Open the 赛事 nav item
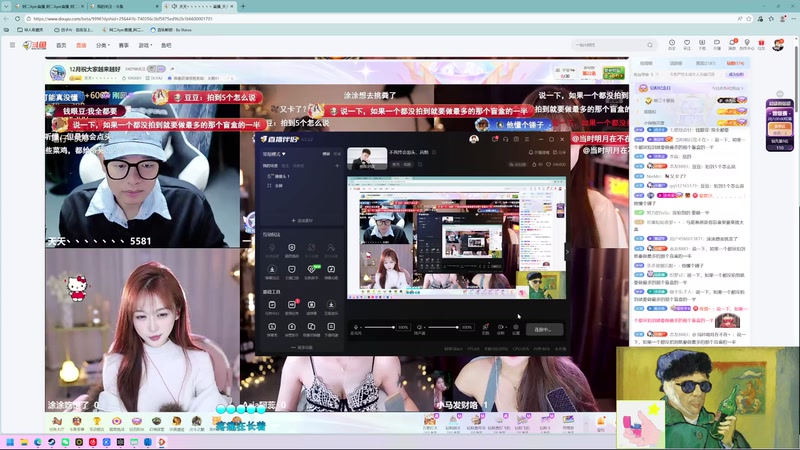Image resolution: width=800 pixels, height=450 pixels. tap(123, 45)
